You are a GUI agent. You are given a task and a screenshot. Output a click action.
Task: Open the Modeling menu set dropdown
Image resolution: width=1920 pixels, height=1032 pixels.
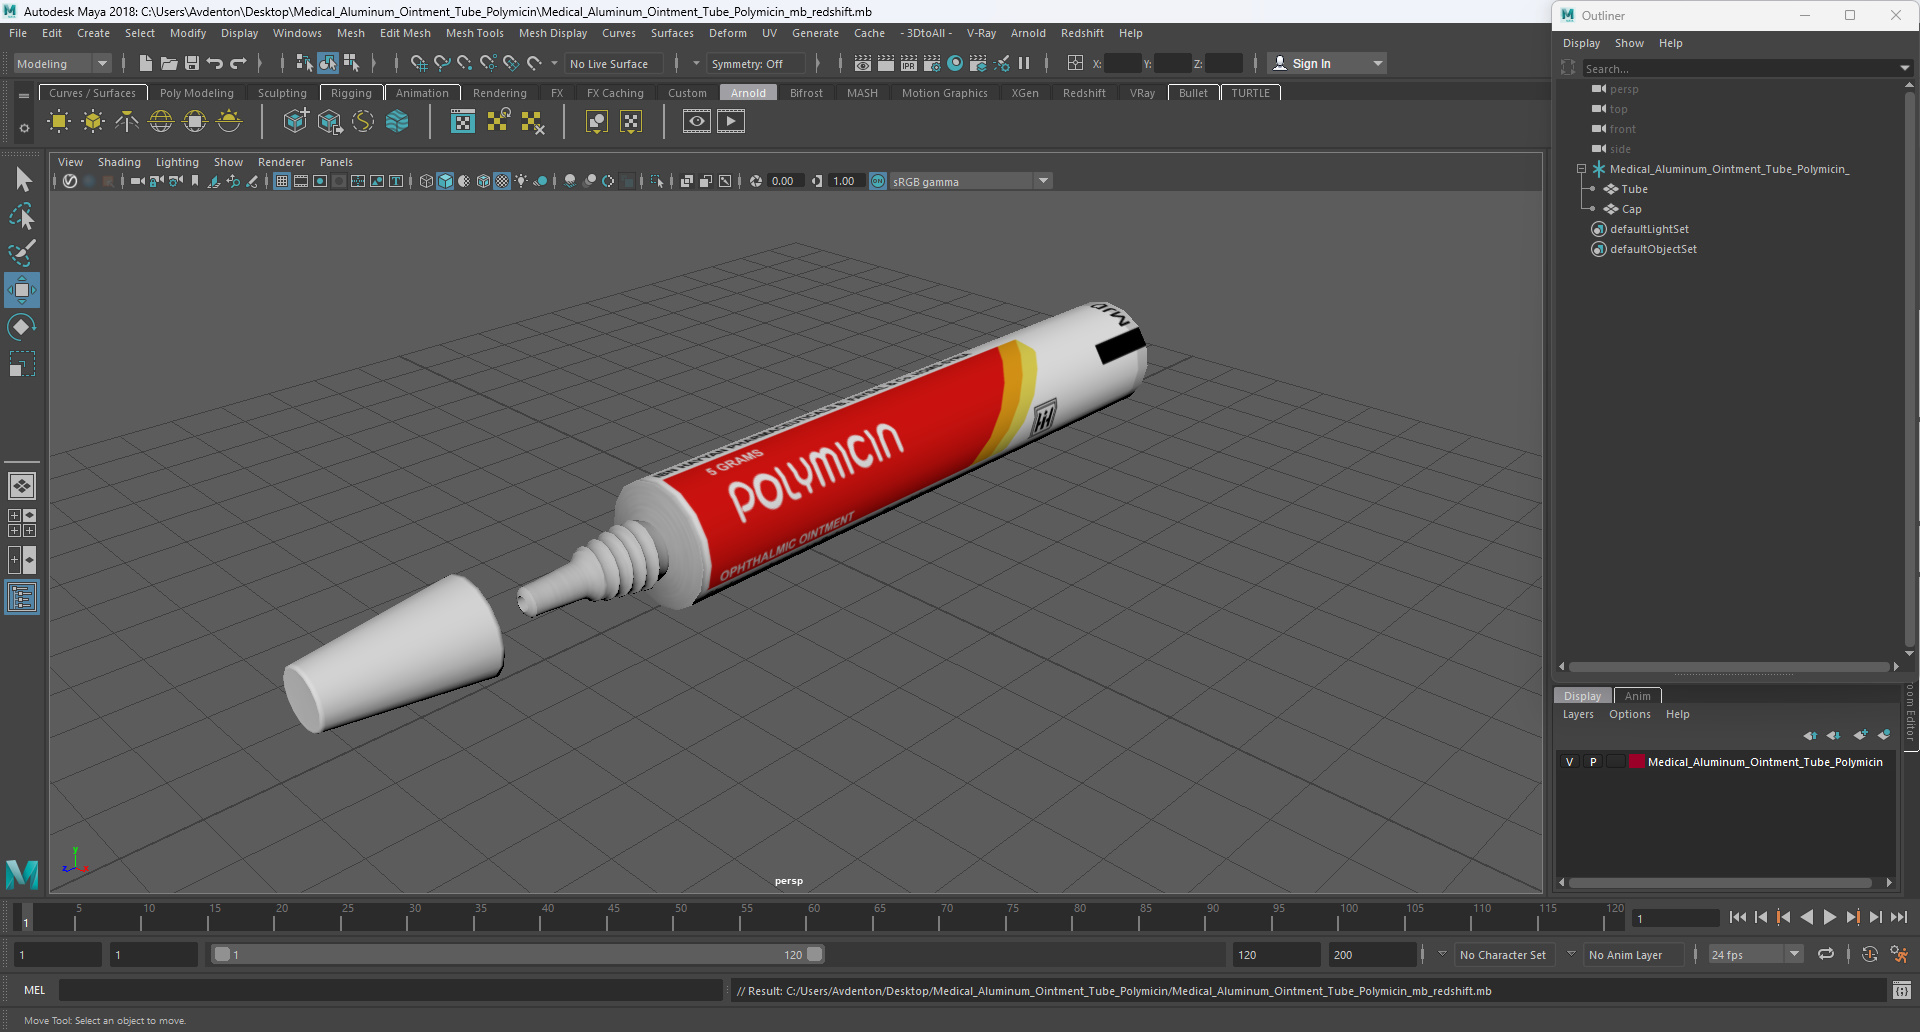62,63
